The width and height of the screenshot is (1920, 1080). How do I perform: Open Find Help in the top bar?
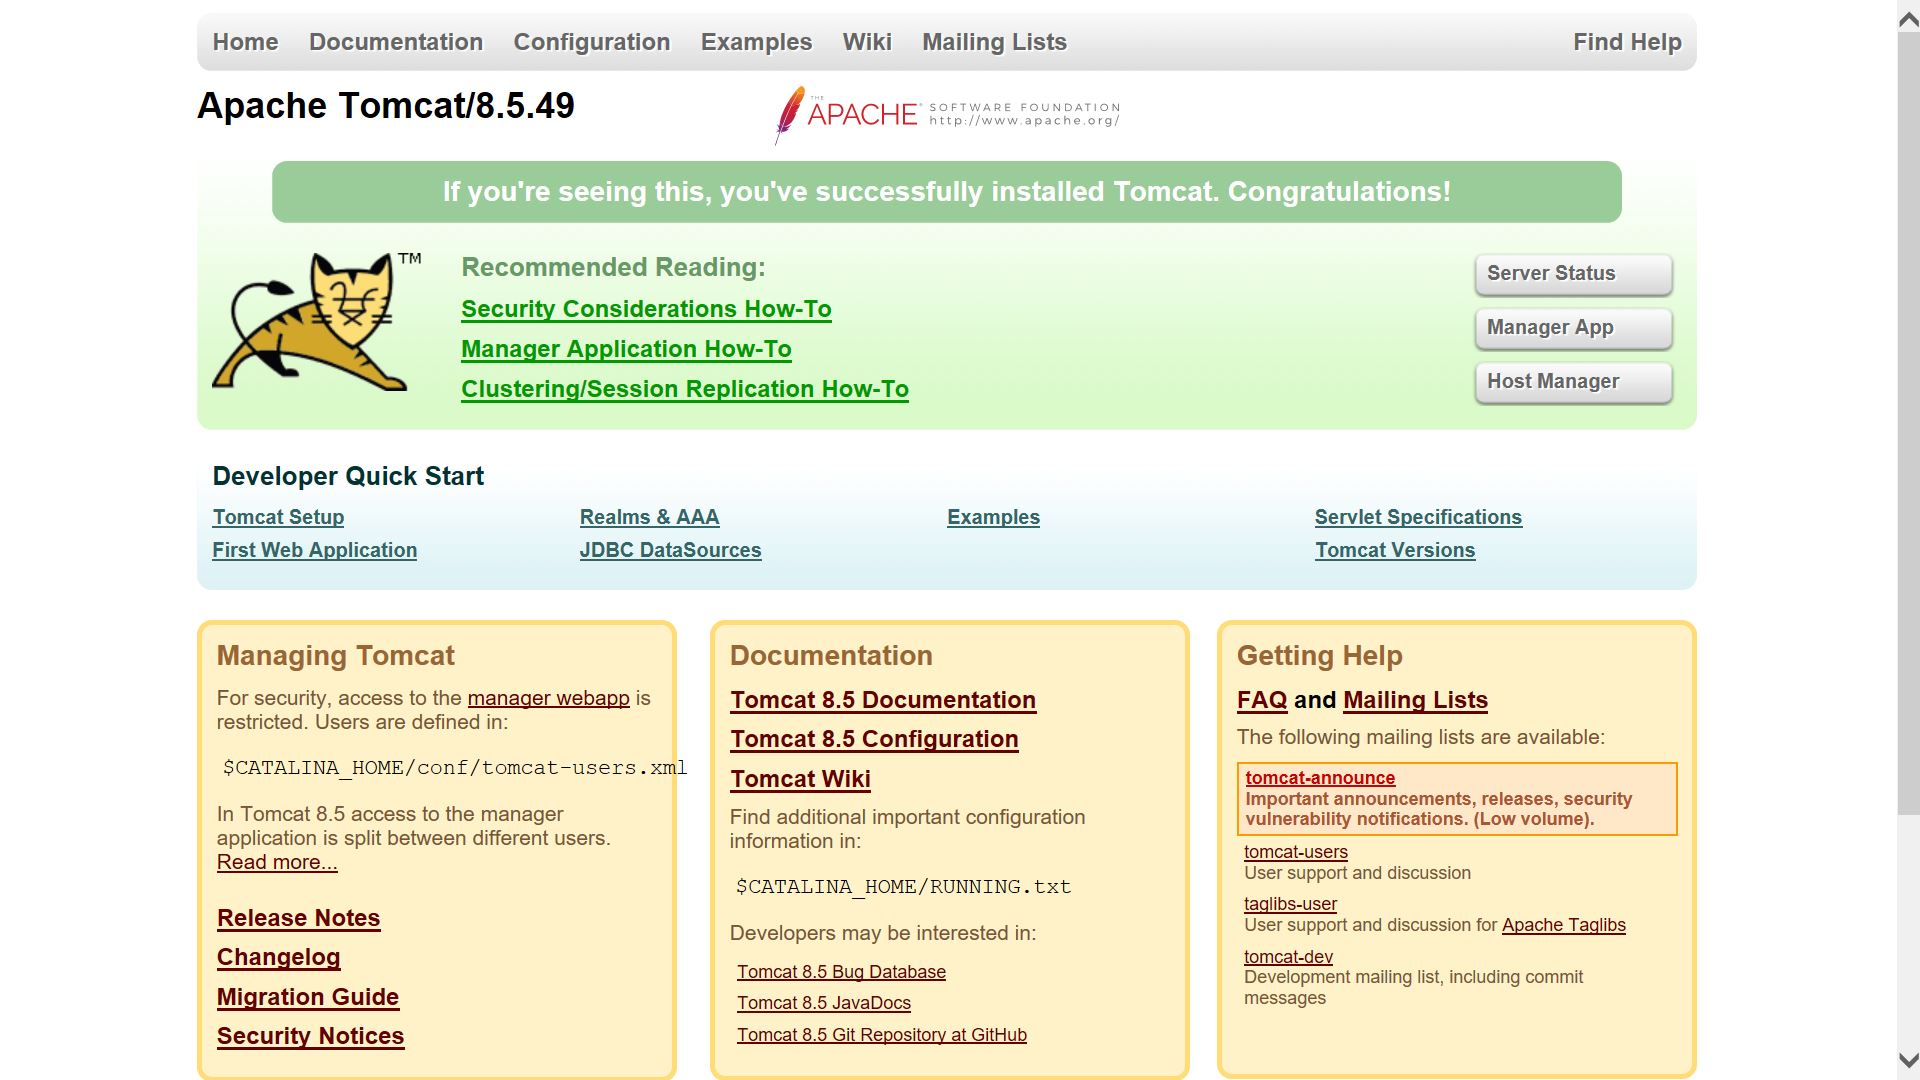(x=1626, y=42)
